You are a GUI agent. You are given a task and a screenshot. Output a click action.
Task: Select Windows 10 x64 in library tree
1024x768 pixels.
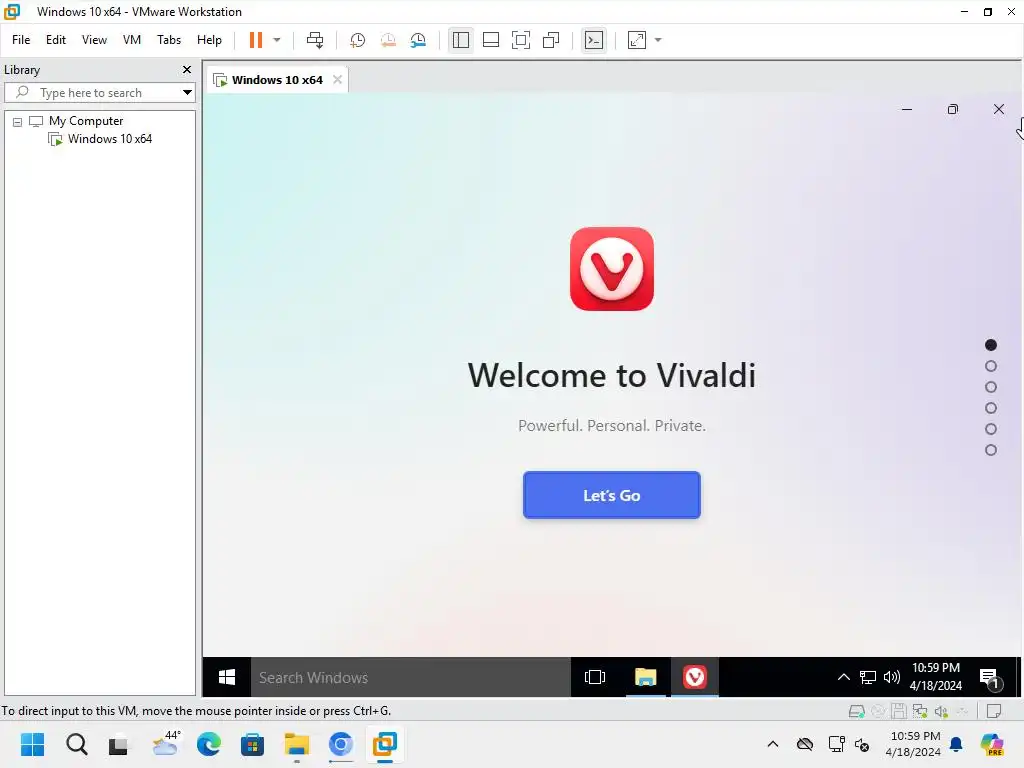110,139
